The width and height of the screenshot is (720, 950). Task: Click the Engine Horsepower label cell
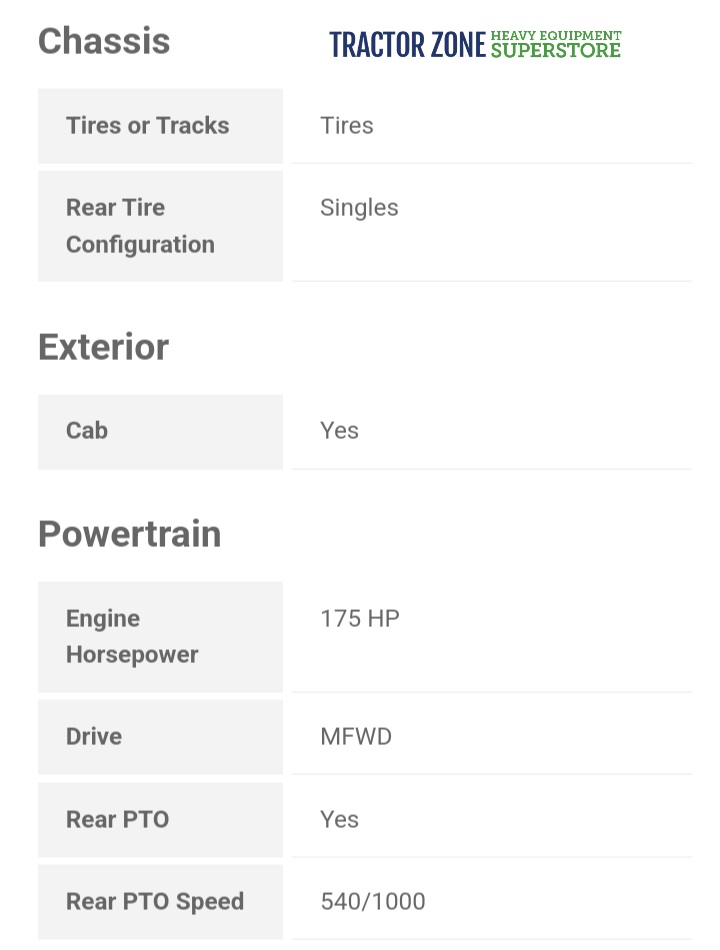[x=132, y=637]
